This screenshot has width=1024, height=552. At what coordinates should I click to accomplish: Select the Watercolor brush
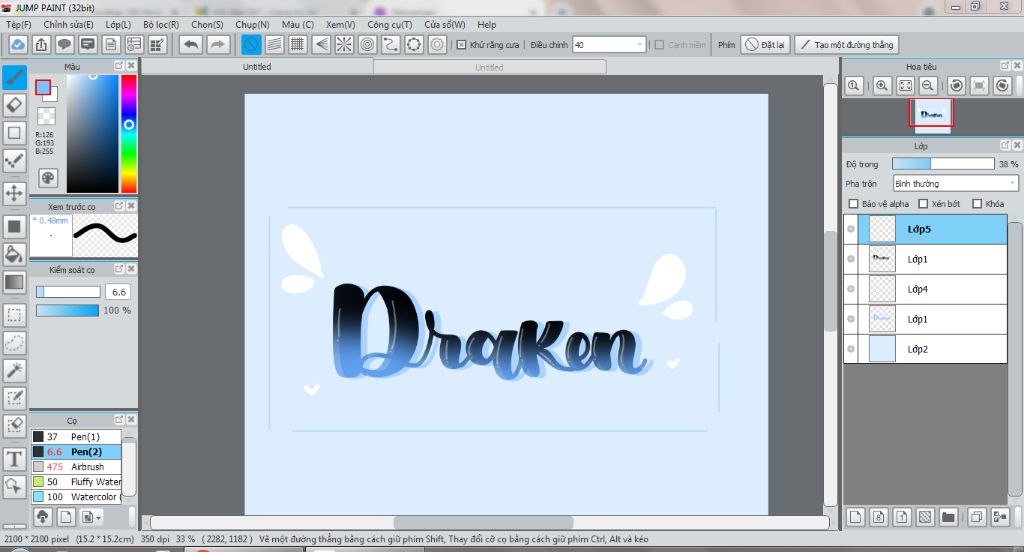tap(76, 496)
